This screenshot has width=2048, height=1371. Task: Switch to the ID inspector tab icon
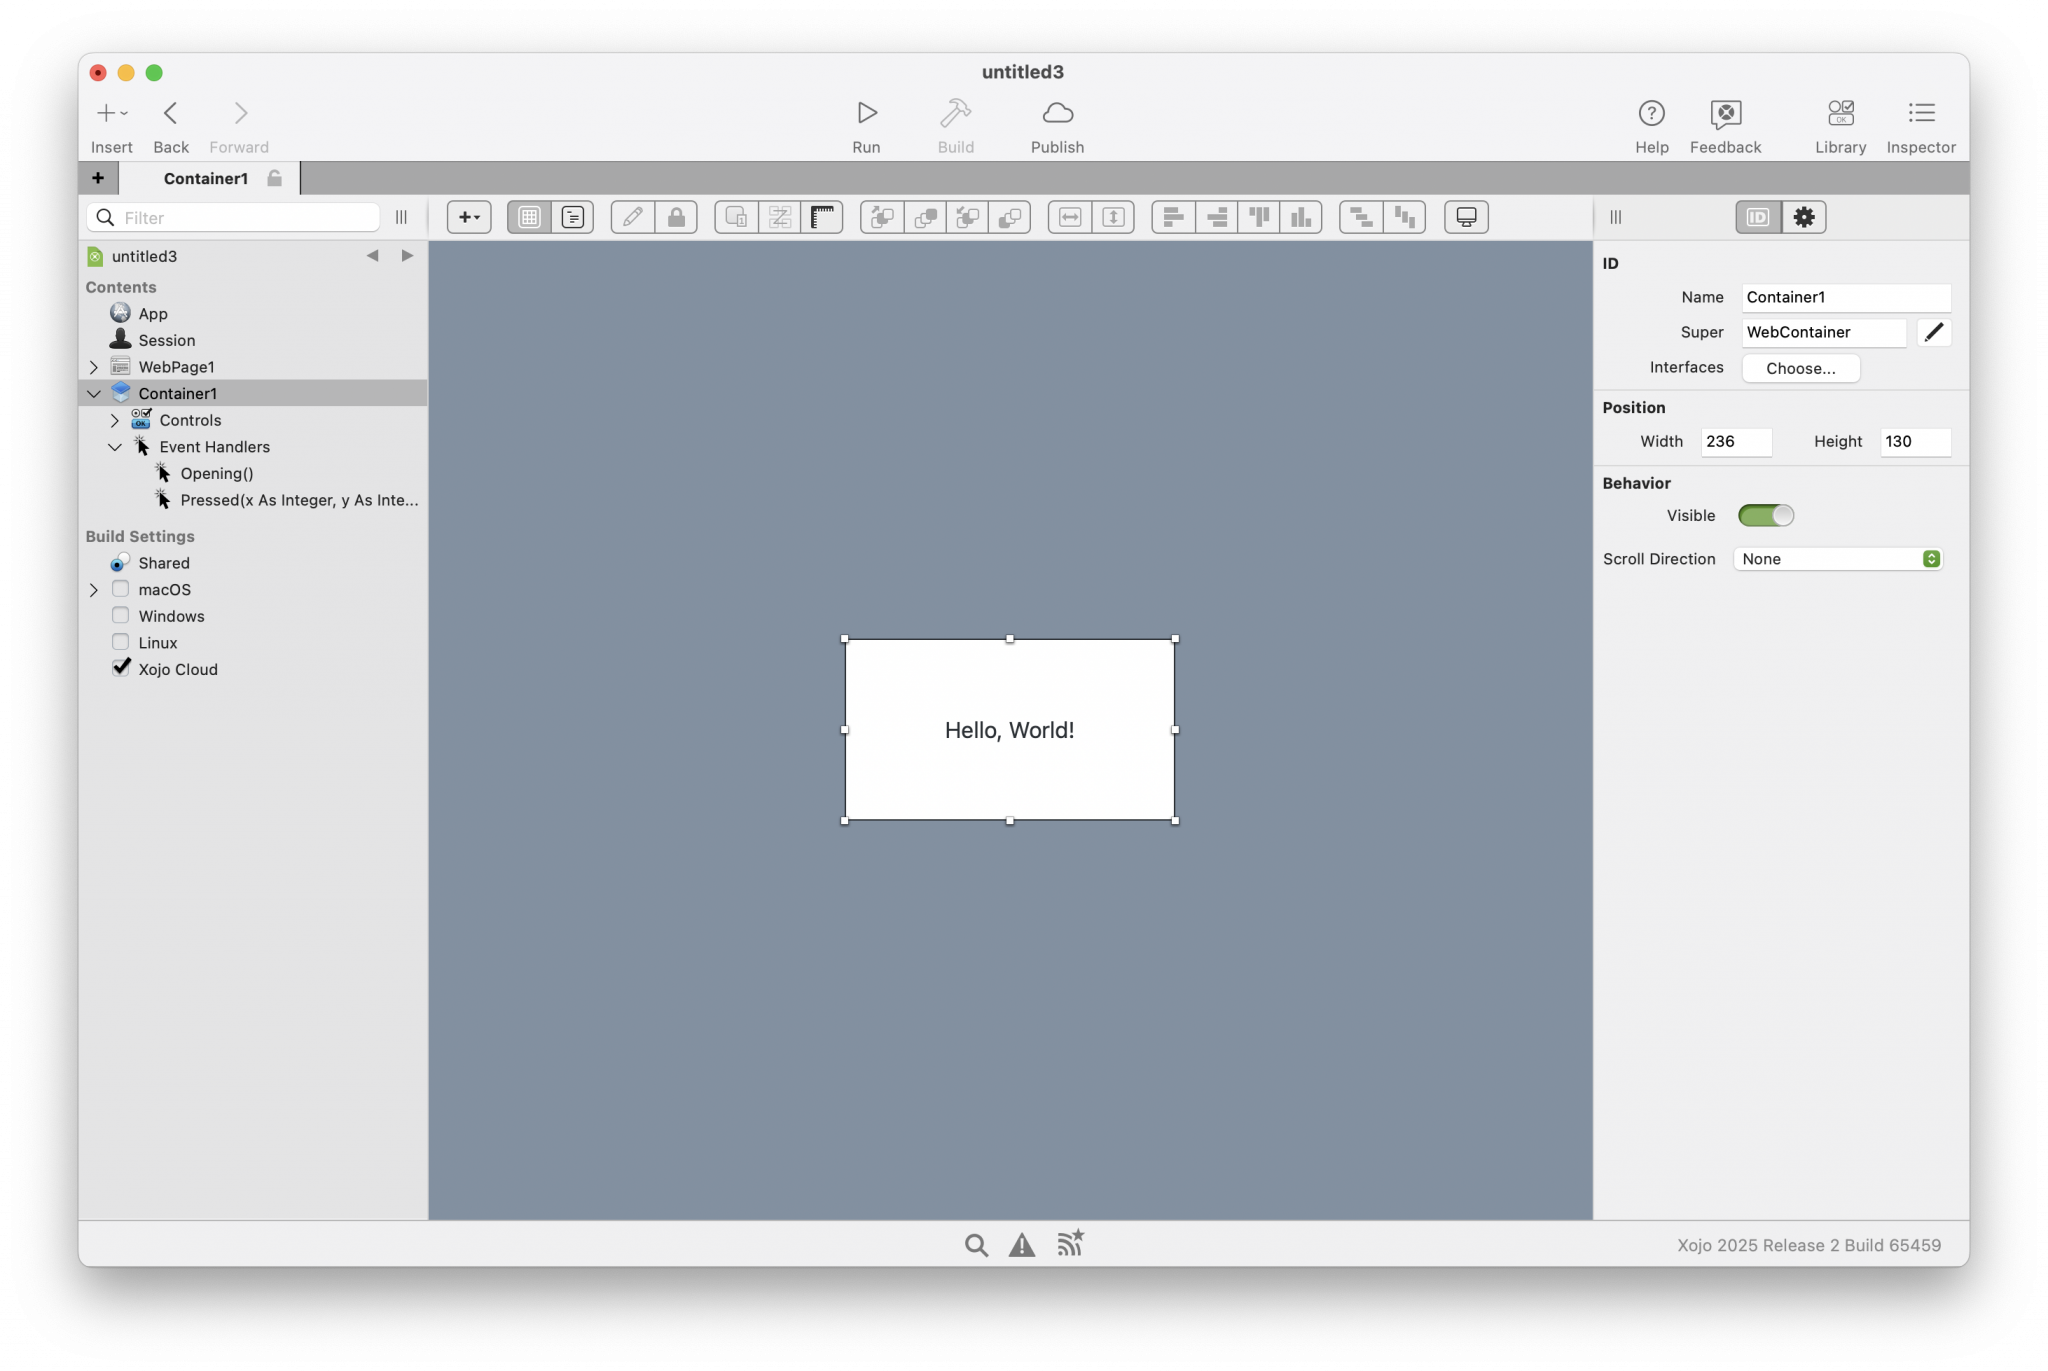(1758, 217)
